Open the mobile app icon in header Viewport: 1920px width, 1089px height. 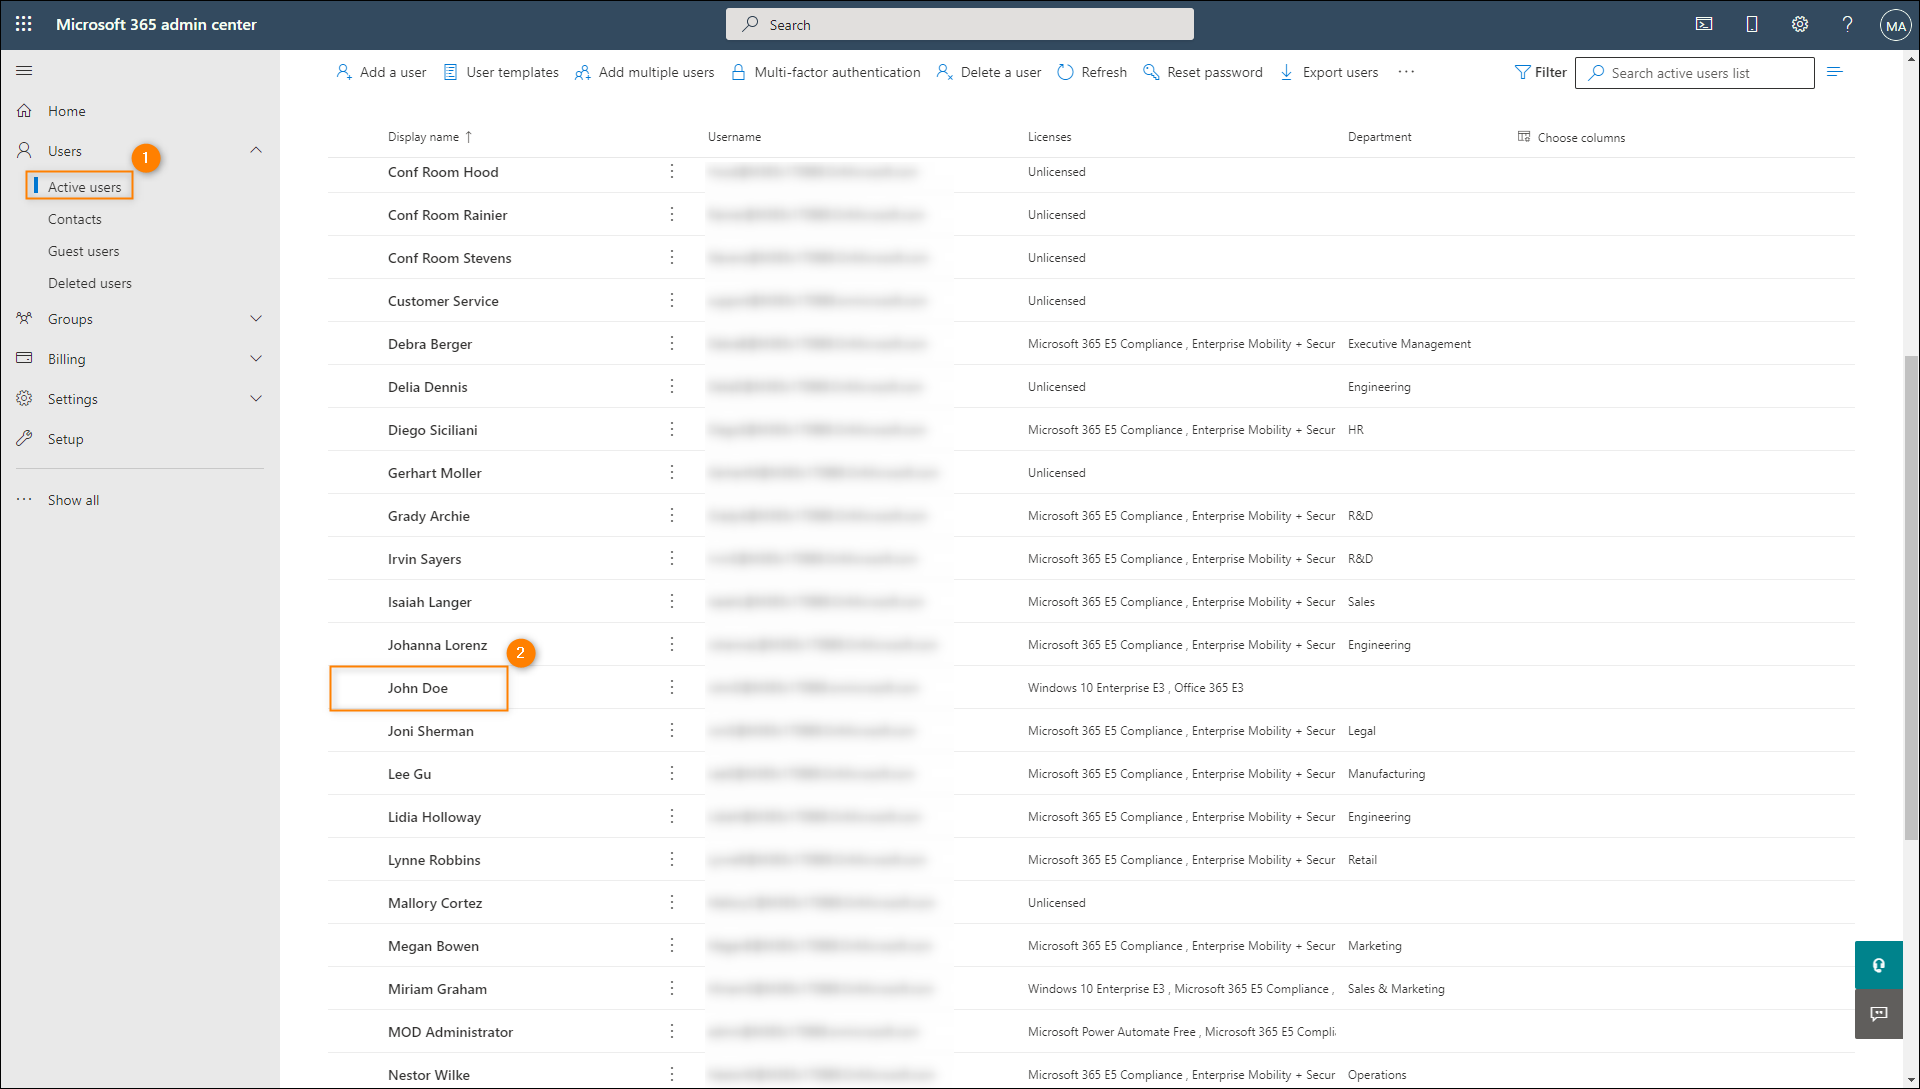pos(1752,24)
